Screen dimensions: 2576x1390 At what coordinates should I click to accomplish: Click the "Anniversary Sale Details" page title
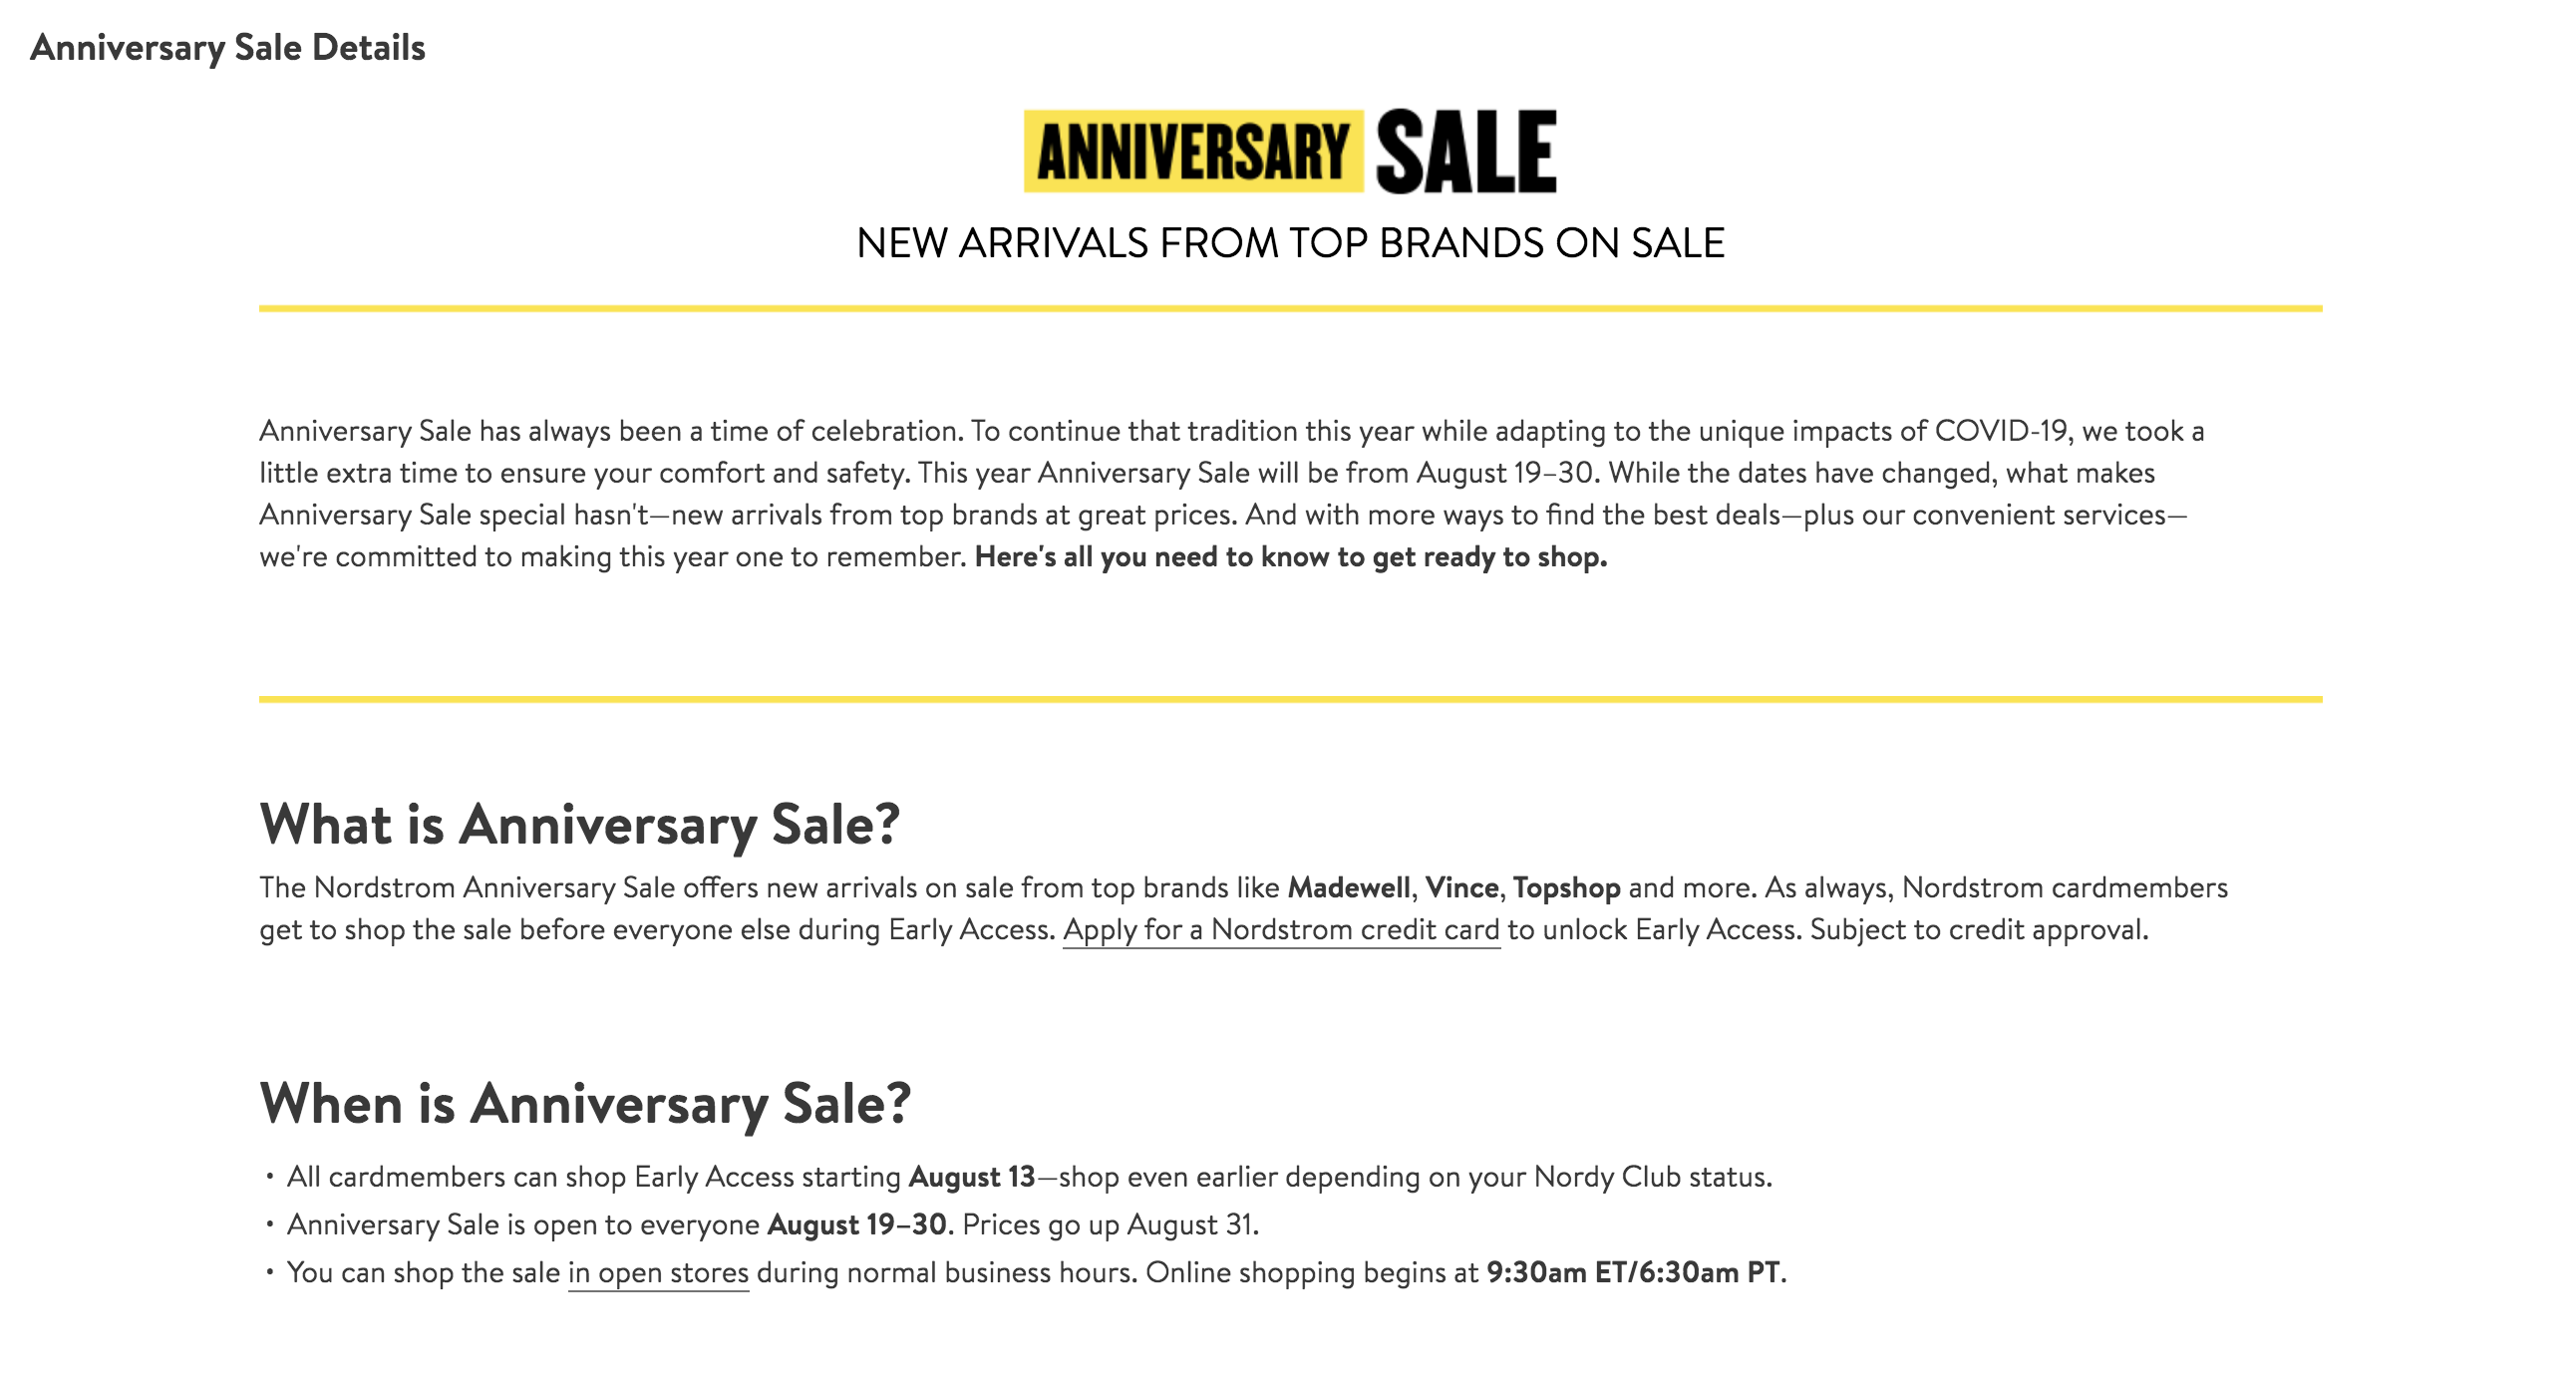pos(228,48)
